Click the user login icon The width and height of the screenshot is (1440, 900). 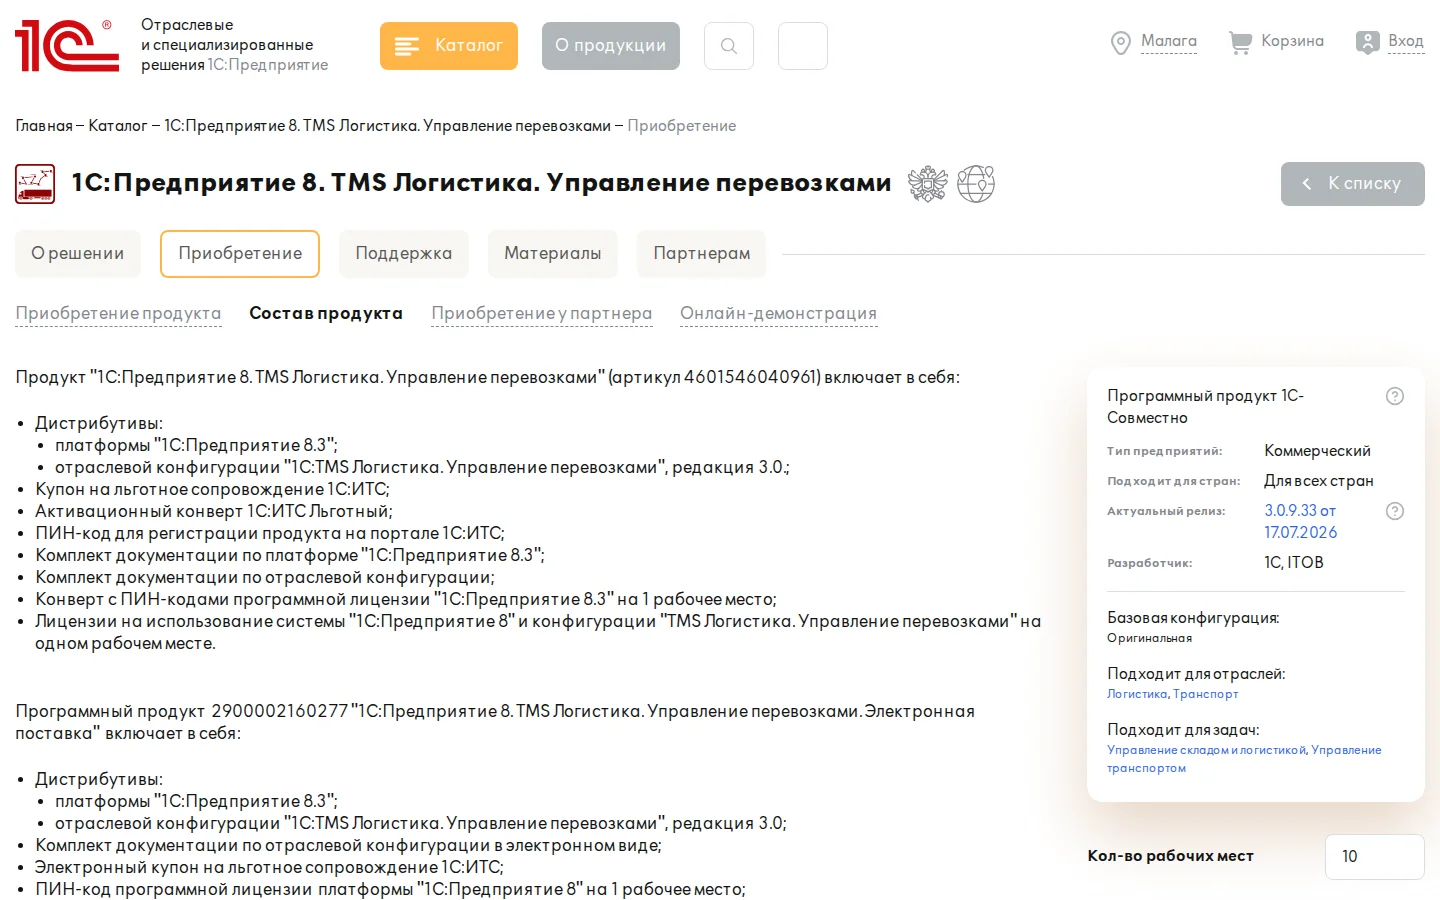click(x=1368, y=42)
